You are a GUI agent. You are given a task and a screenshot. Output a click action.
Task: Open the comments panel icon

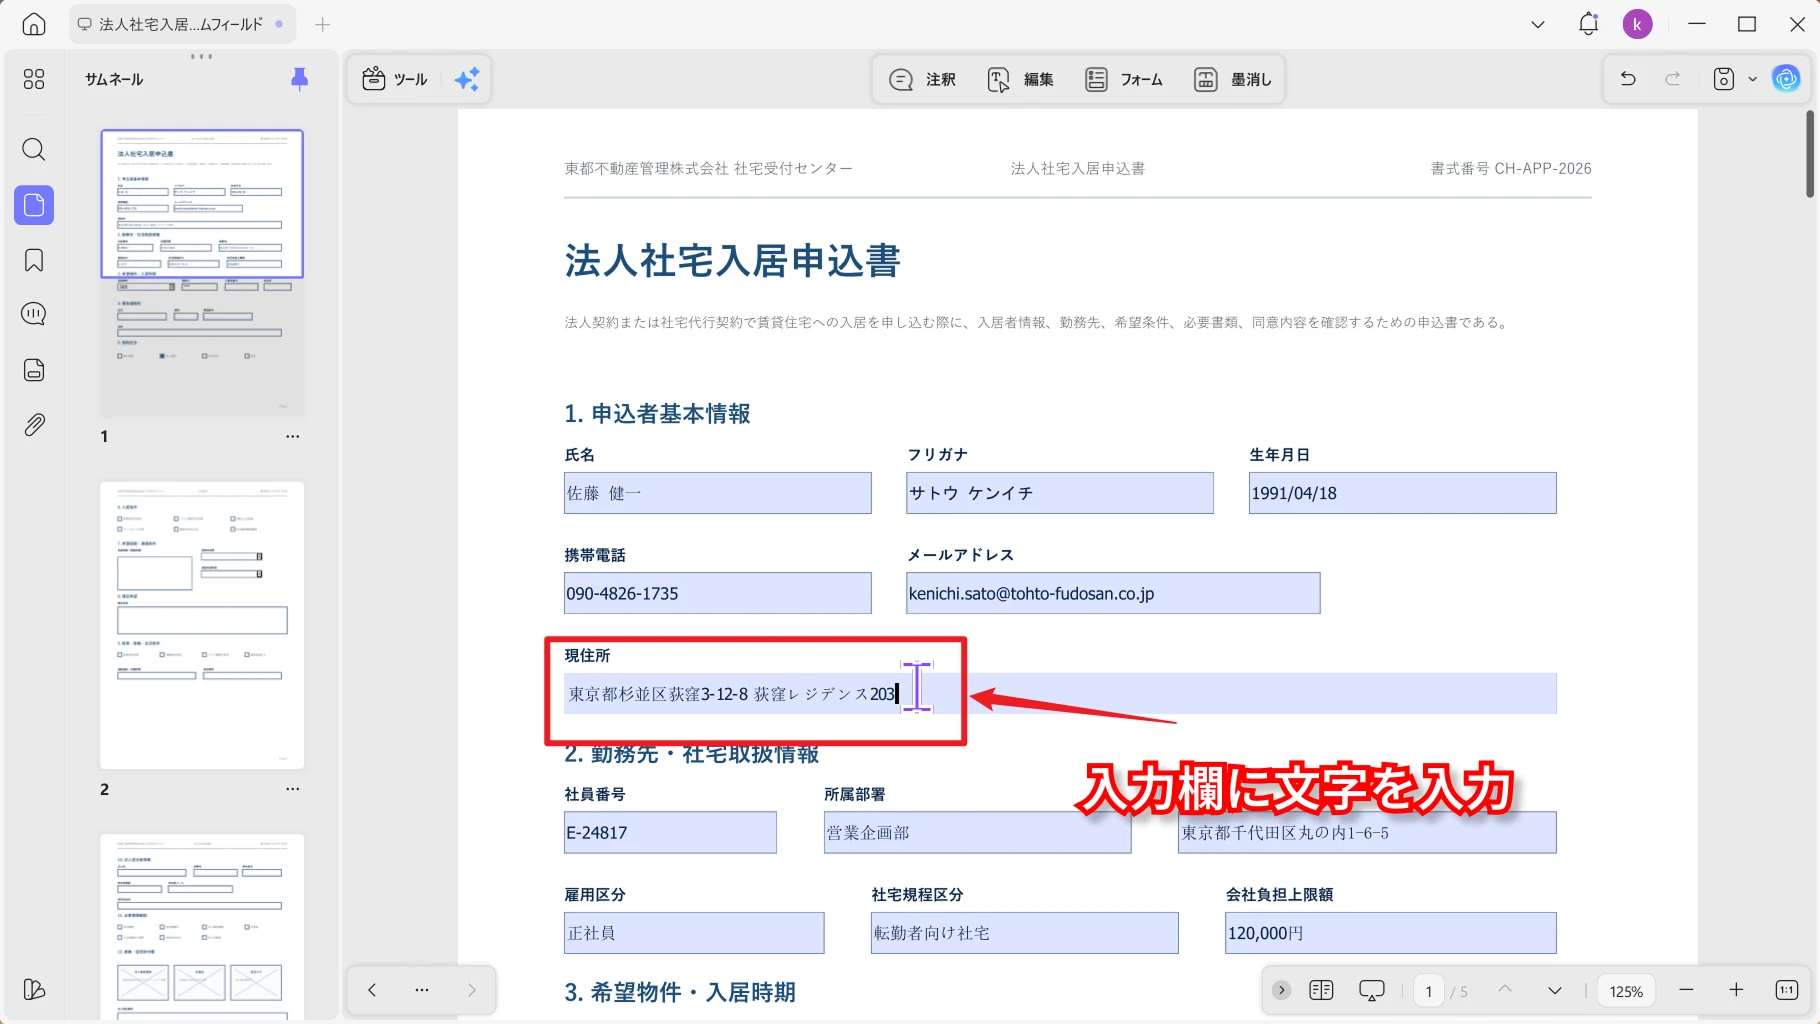[x=34, y=314]
